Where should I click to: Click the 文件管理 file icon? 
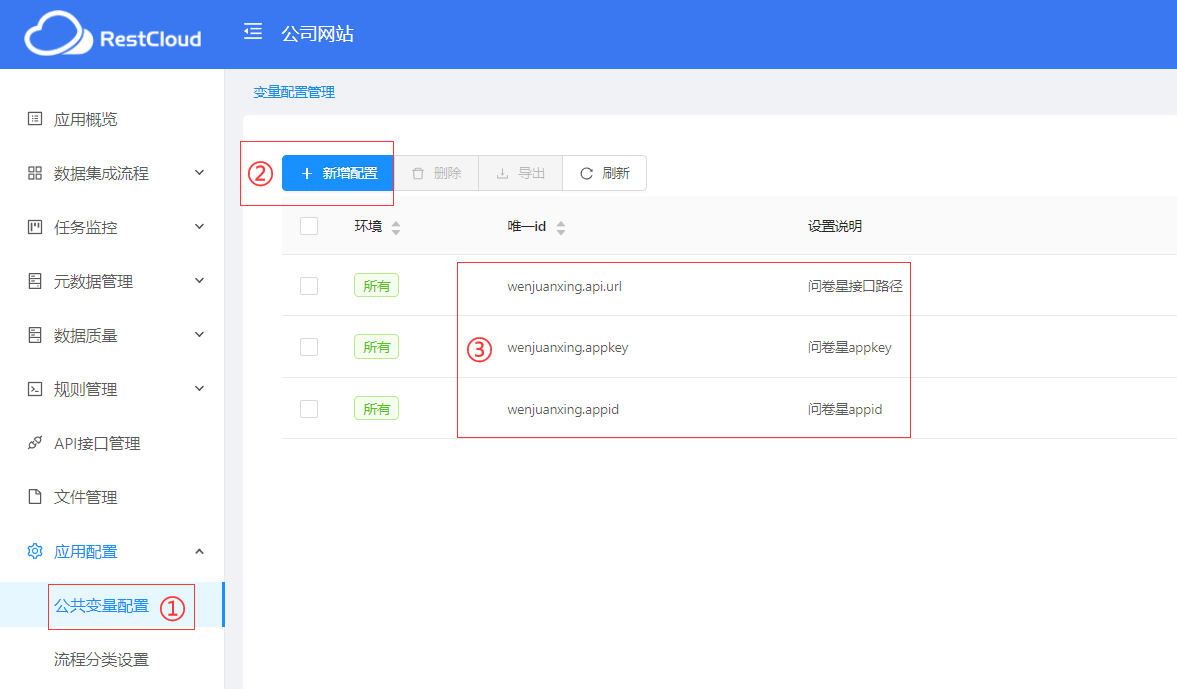(x=35, y=497)
